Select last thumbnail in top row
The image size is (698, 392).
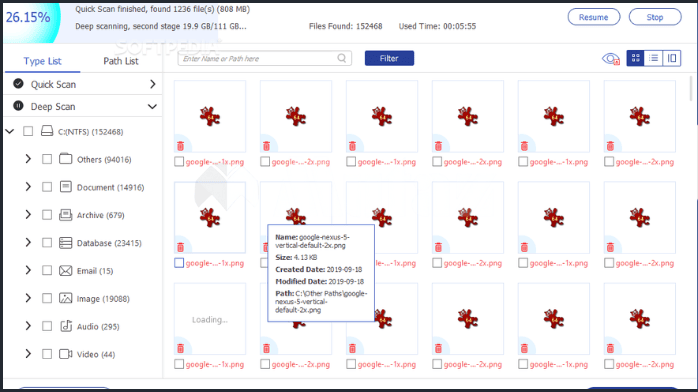point(640,117)
